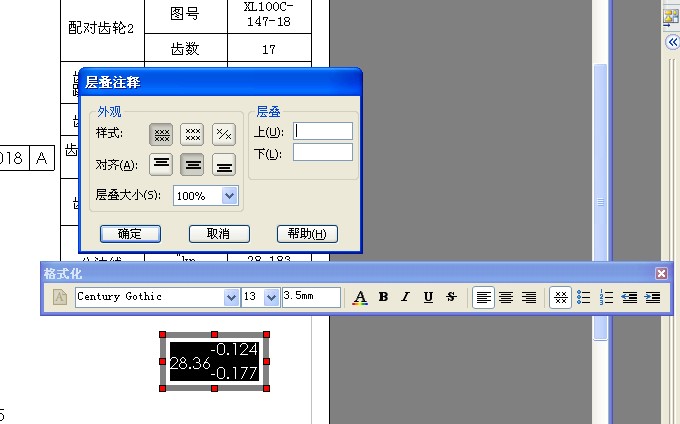Click the 3.5mm text height field
Viewport: 680px width, 424px height.
pyautogui.click(x=311, y=297)
